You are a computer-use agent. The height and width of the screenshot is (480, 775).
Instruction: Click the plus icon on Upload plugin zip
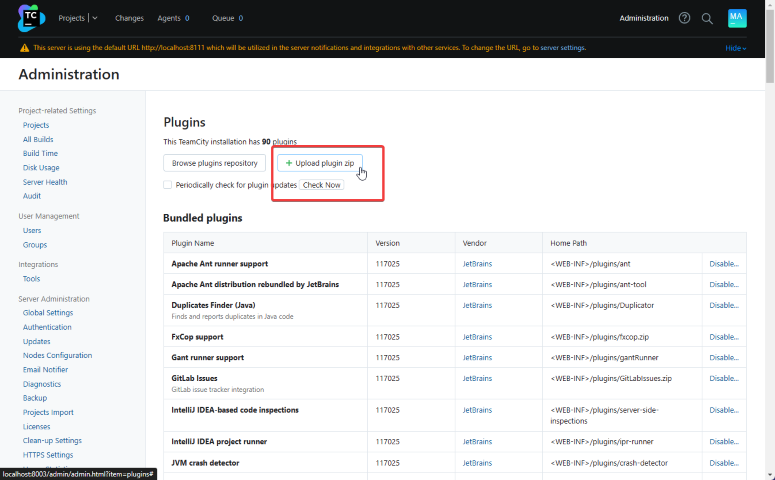click(x=289, y=163)
